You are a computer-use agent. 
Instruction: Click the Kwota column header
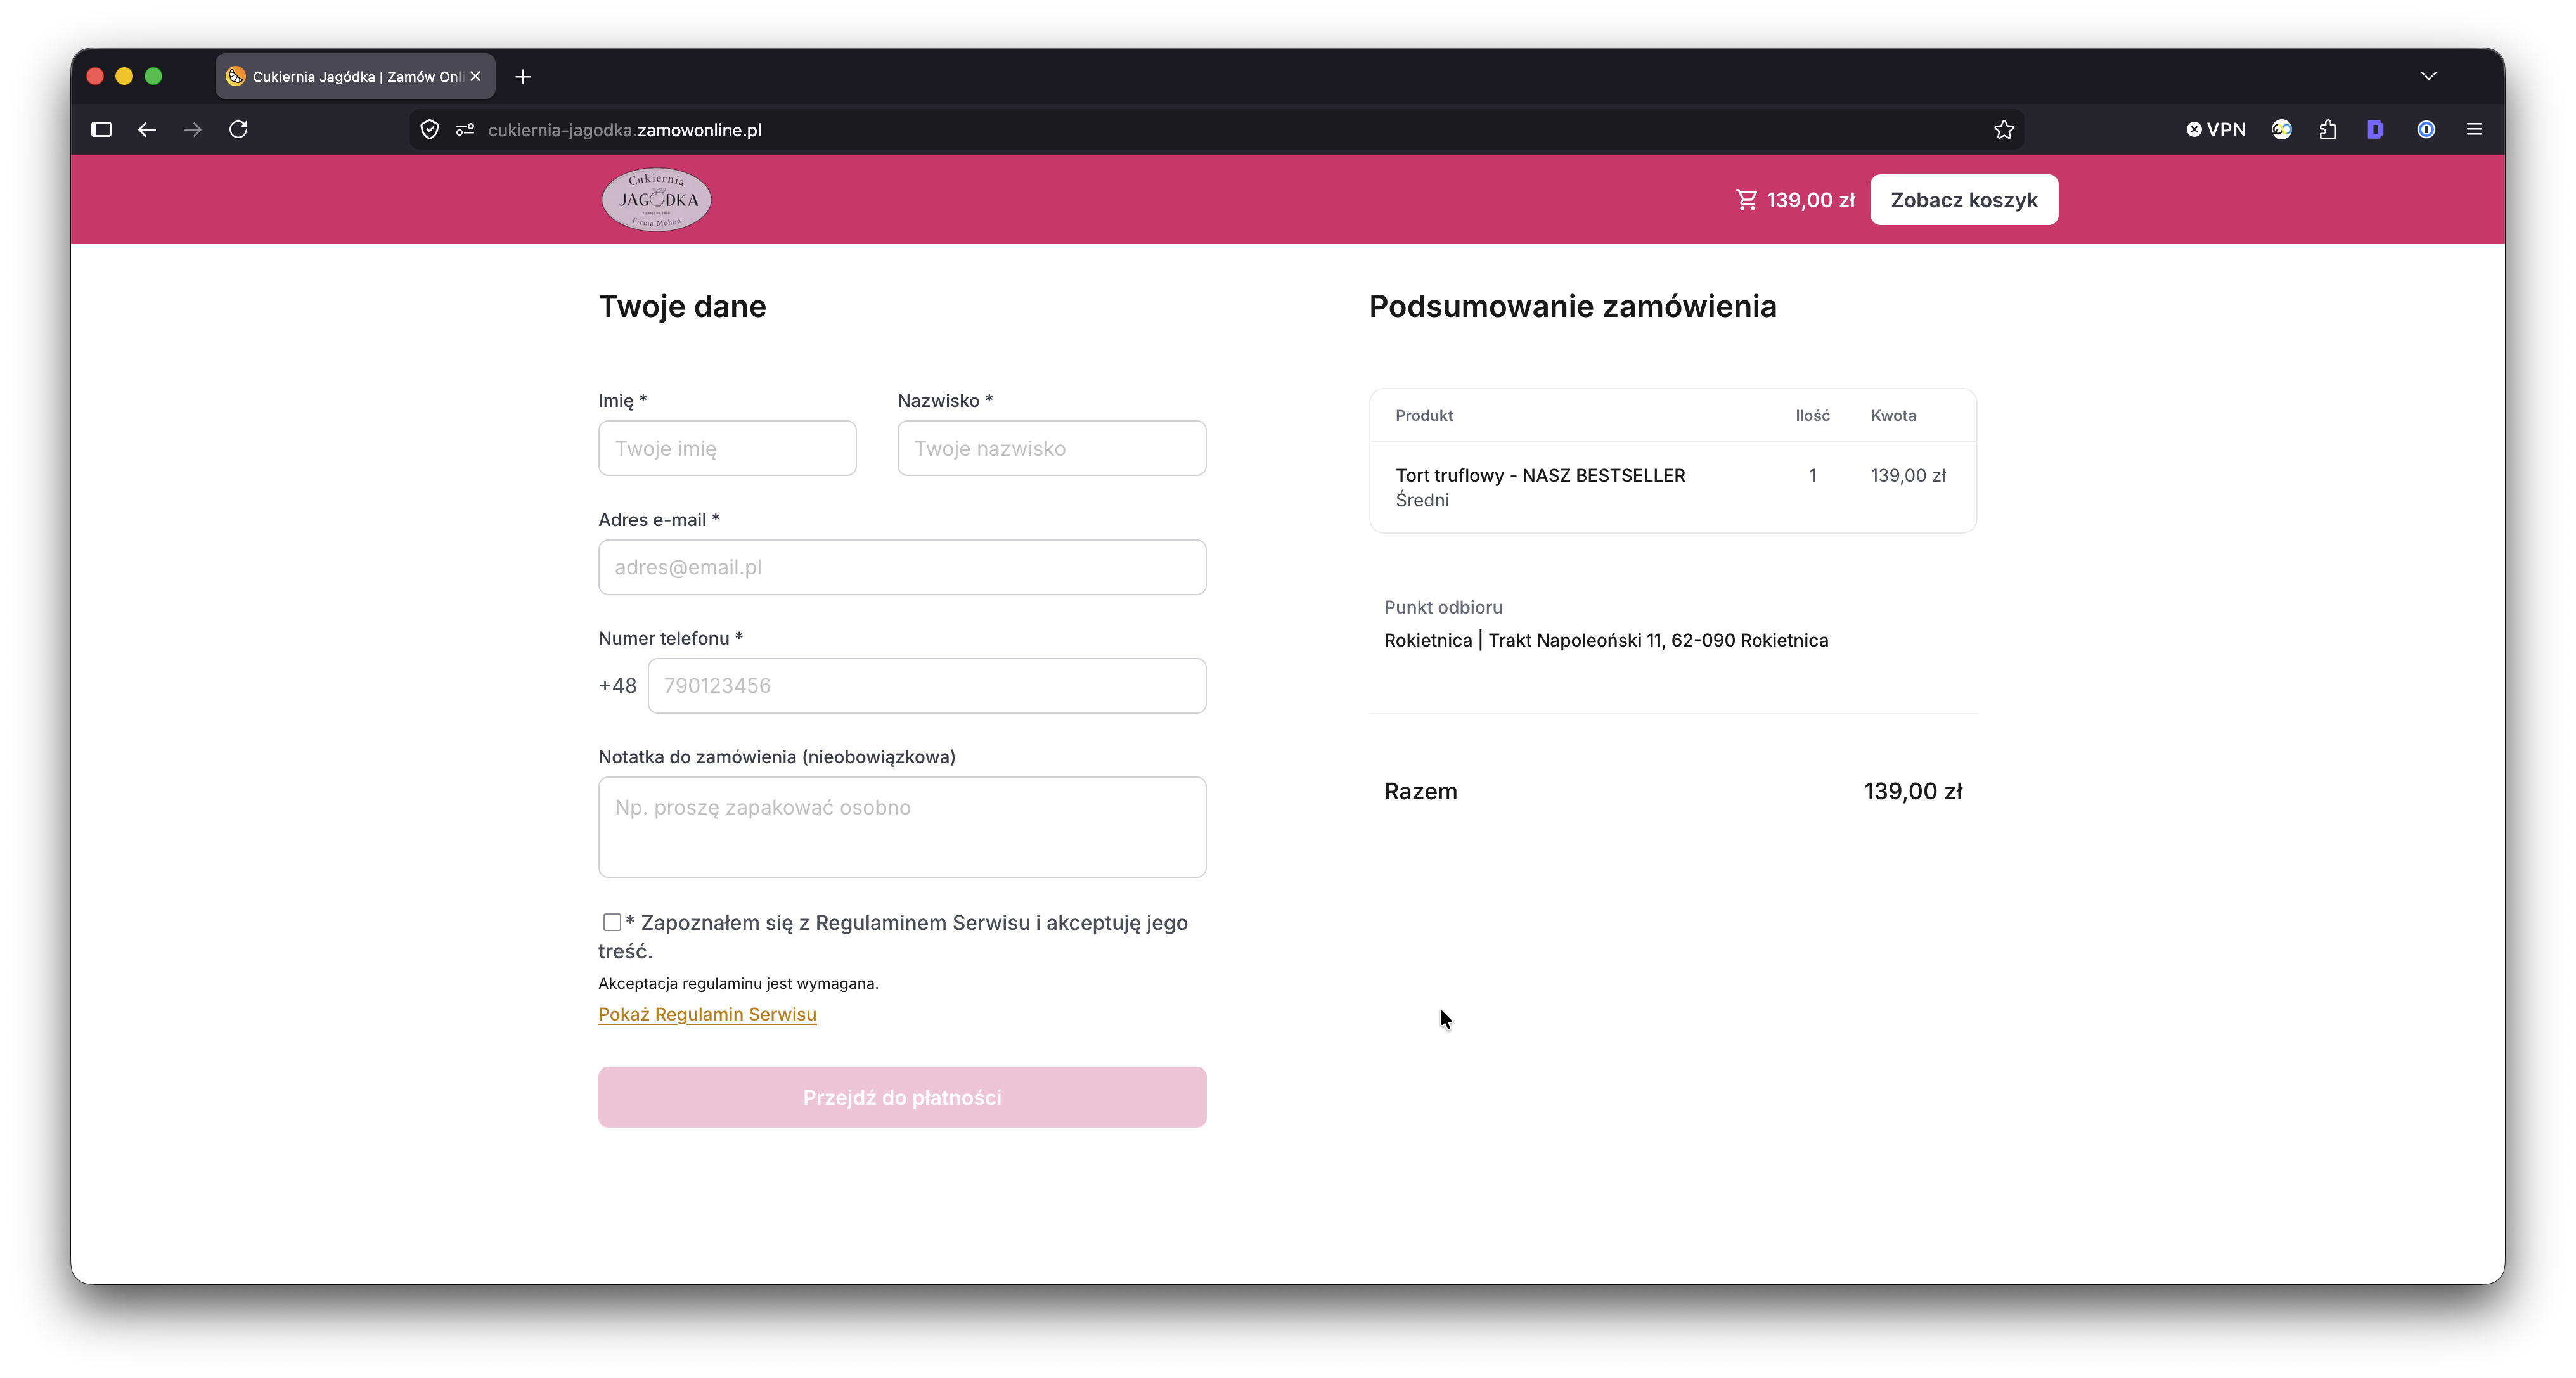[1893, 415]
